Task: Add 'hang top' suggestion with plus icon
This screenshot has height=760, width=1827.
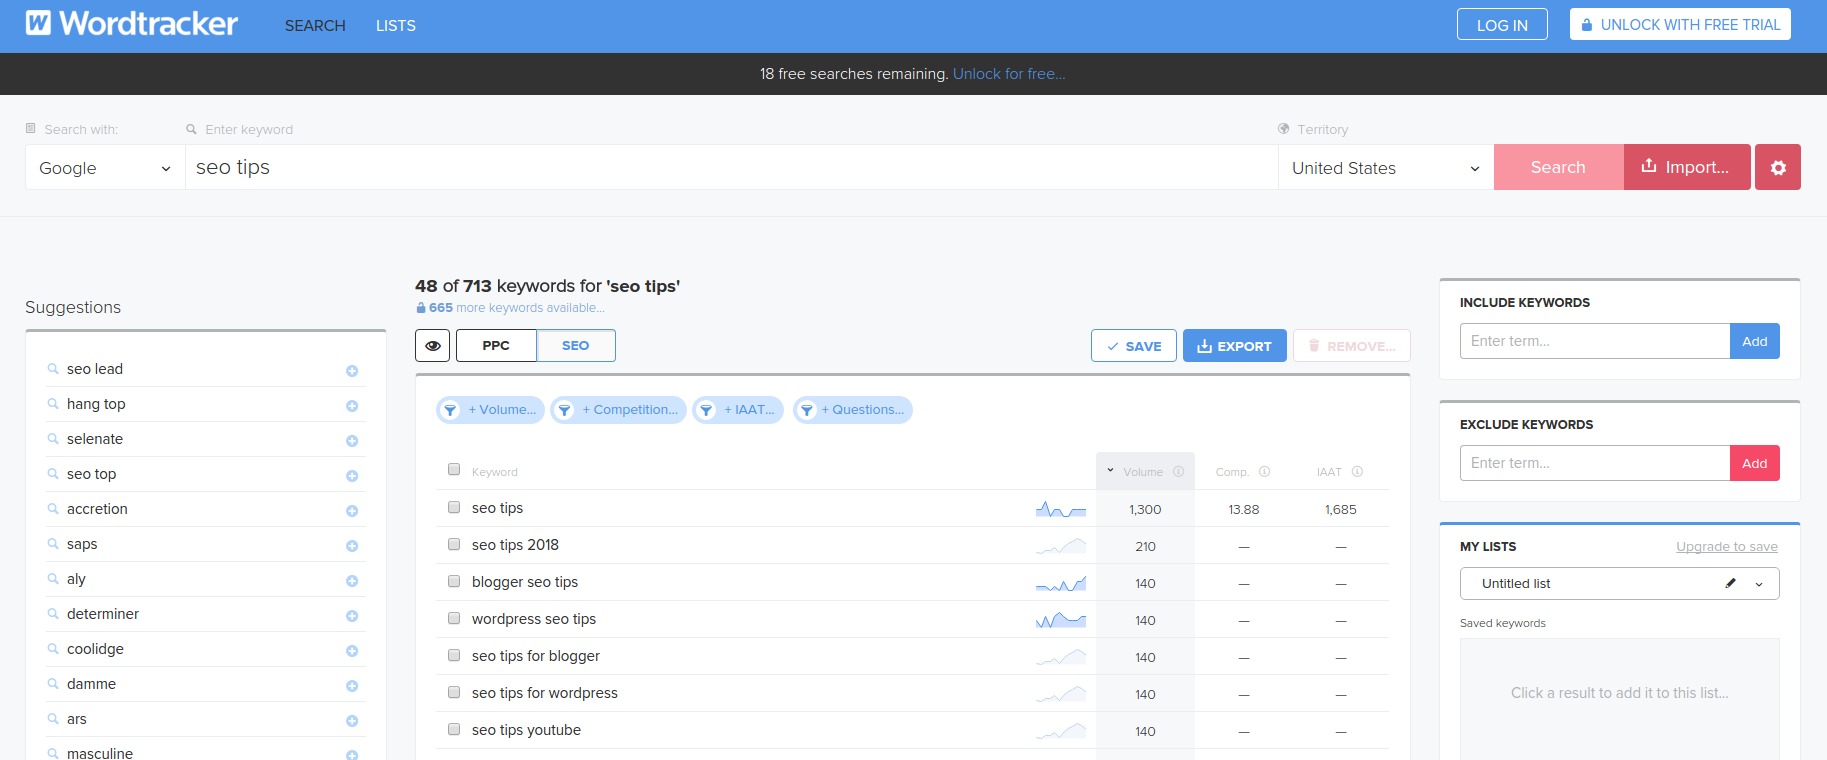Action: click(352, 406)
